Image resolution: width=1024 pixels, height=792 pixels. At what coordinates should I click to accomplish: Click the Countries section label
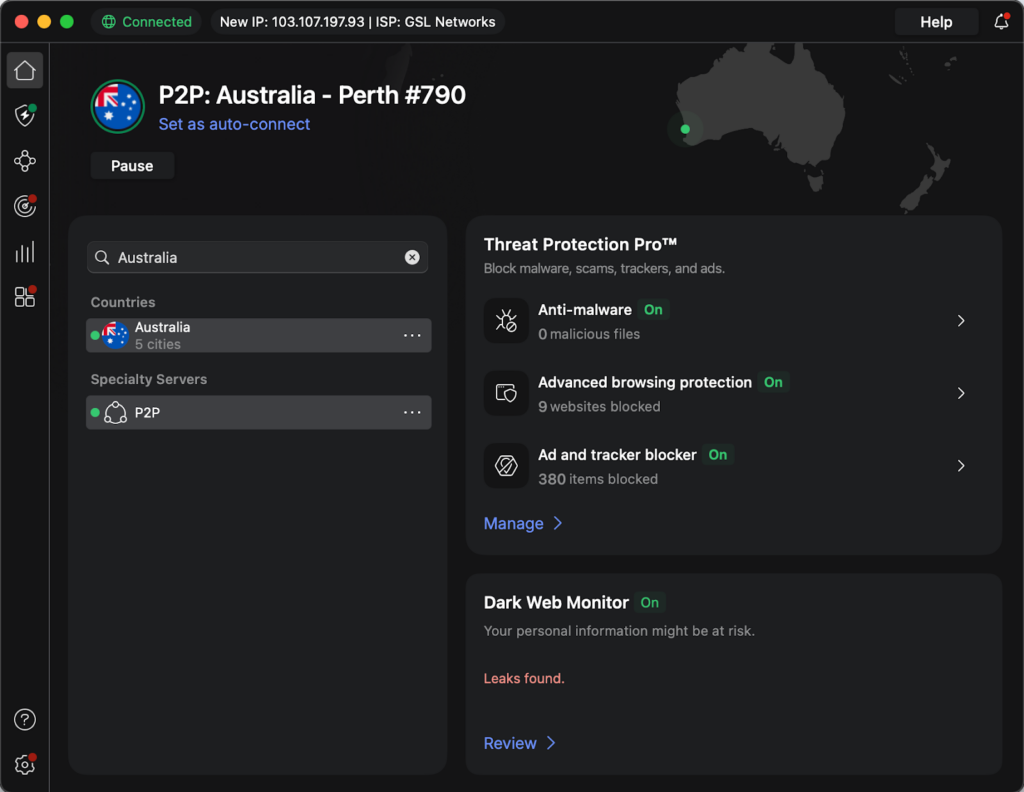[123, 302]
